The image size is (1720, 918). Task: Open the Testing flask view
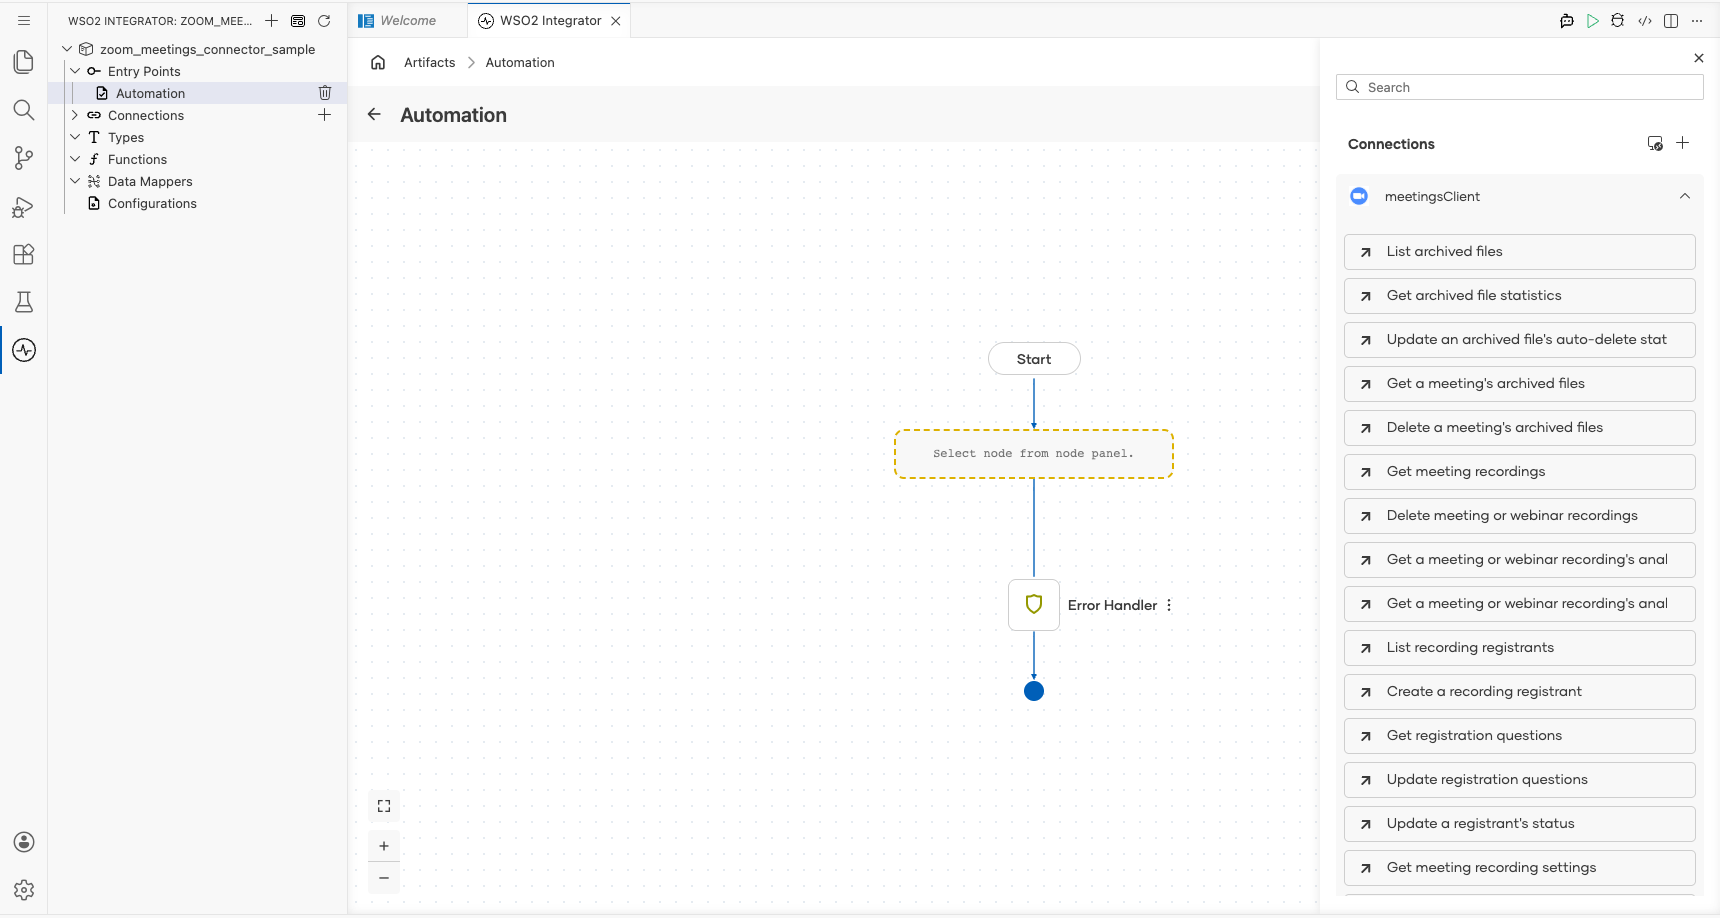point(24,302)
